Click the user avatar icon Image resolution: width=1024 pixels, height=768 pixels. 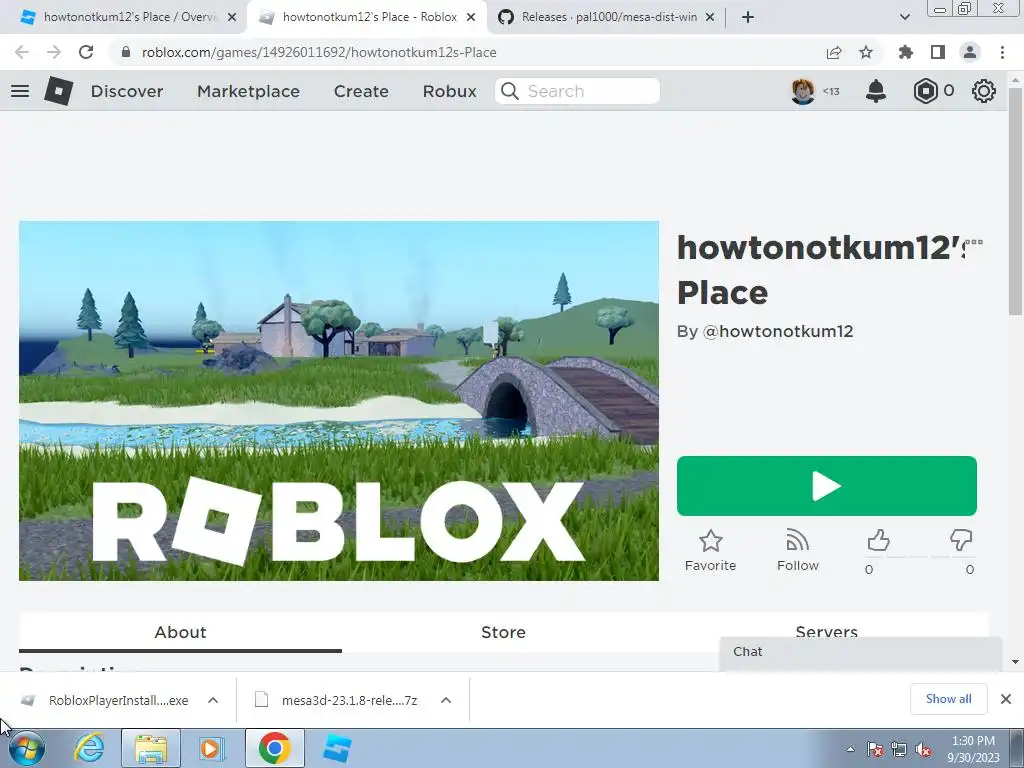coord(803,91)
